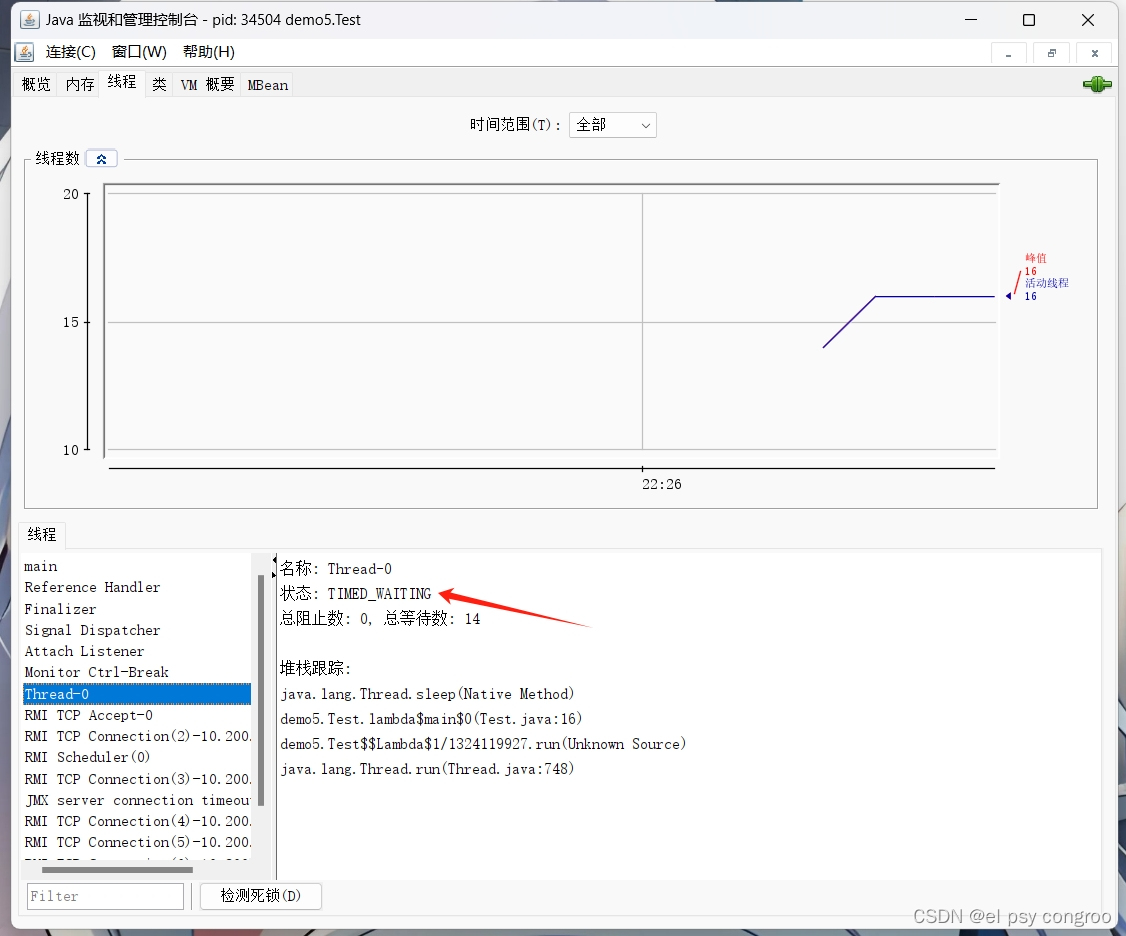Switch to the 类 tab
Image resolution: width=1126 pixels, height=936 pixels.
click(x=159, y=85)
